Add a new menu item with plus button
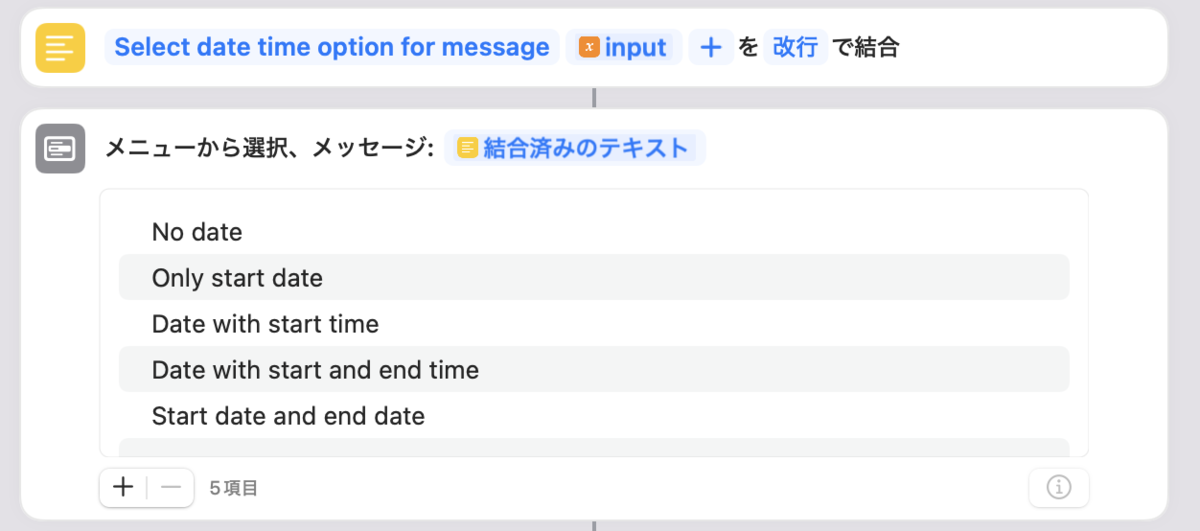Viewport: 1200px width, 531px height. point(123,488)
